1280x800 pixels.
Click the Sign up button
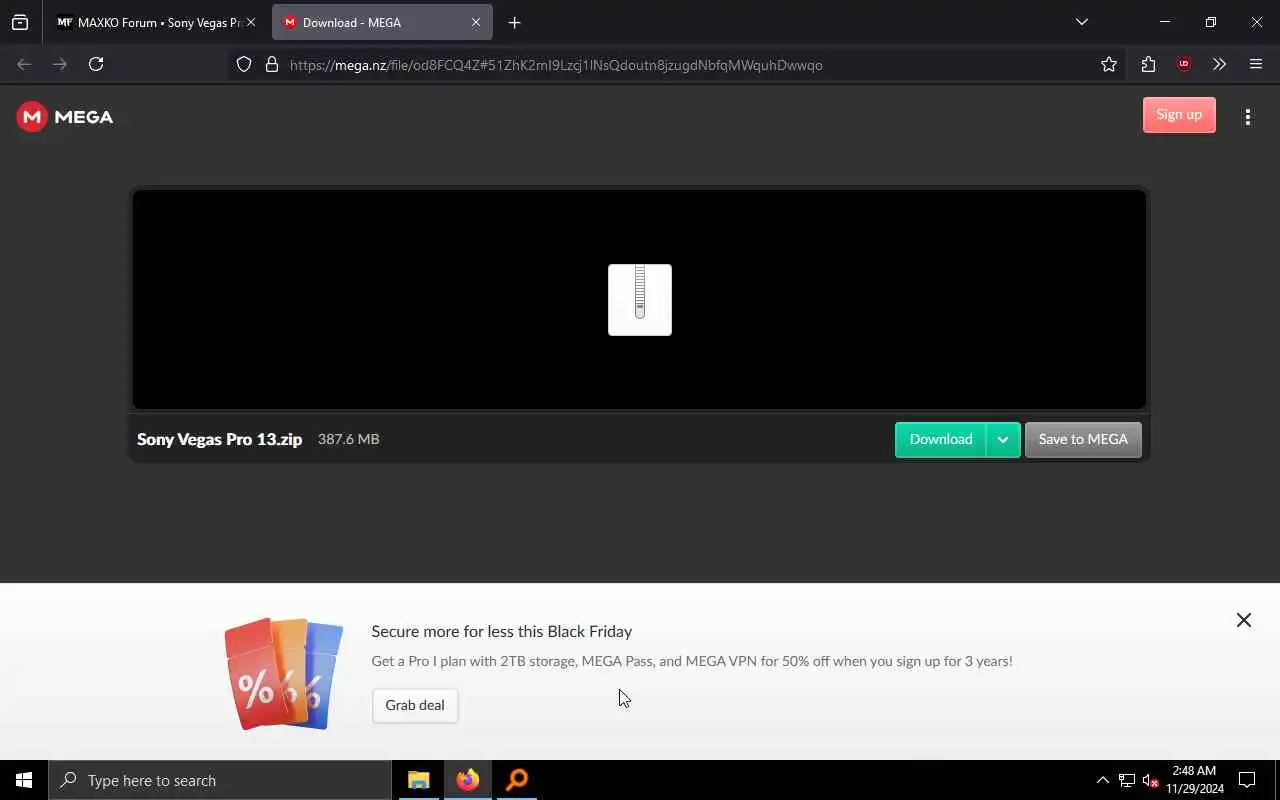[x=1179, y=115]
